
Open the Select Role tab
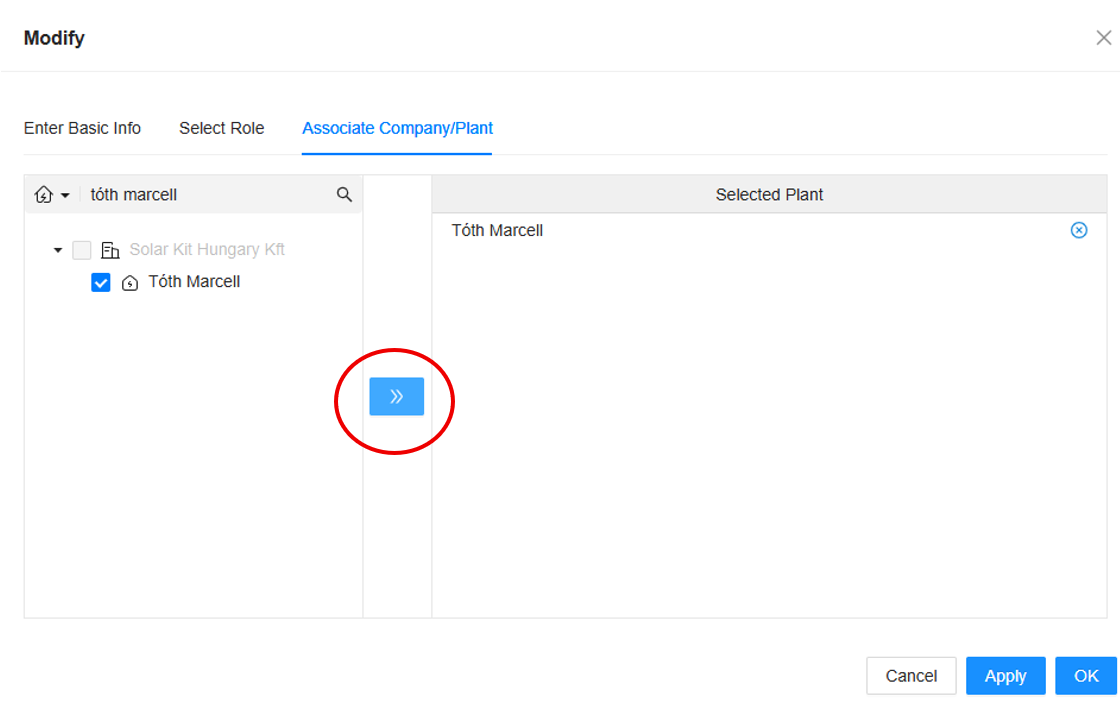click(221, 128)
